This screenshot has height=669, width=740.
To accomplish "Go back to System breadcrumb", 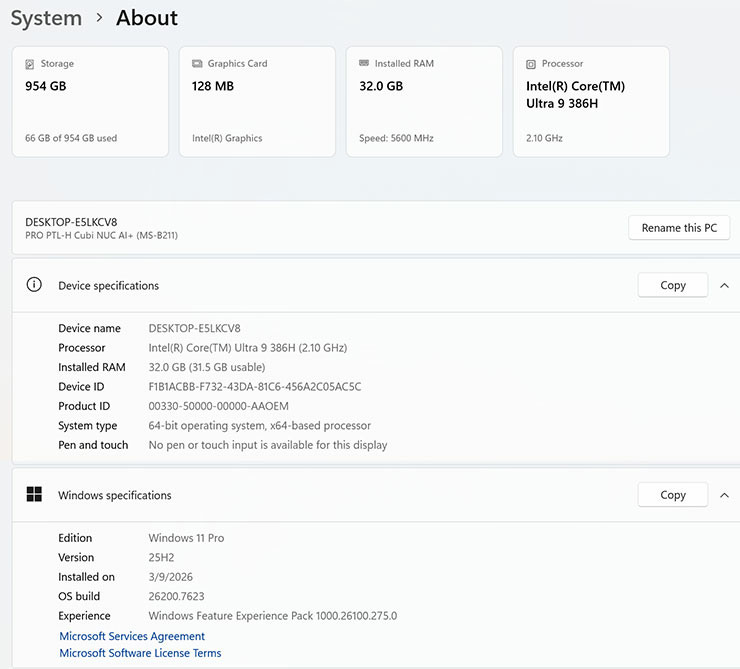I will [46, 18].
